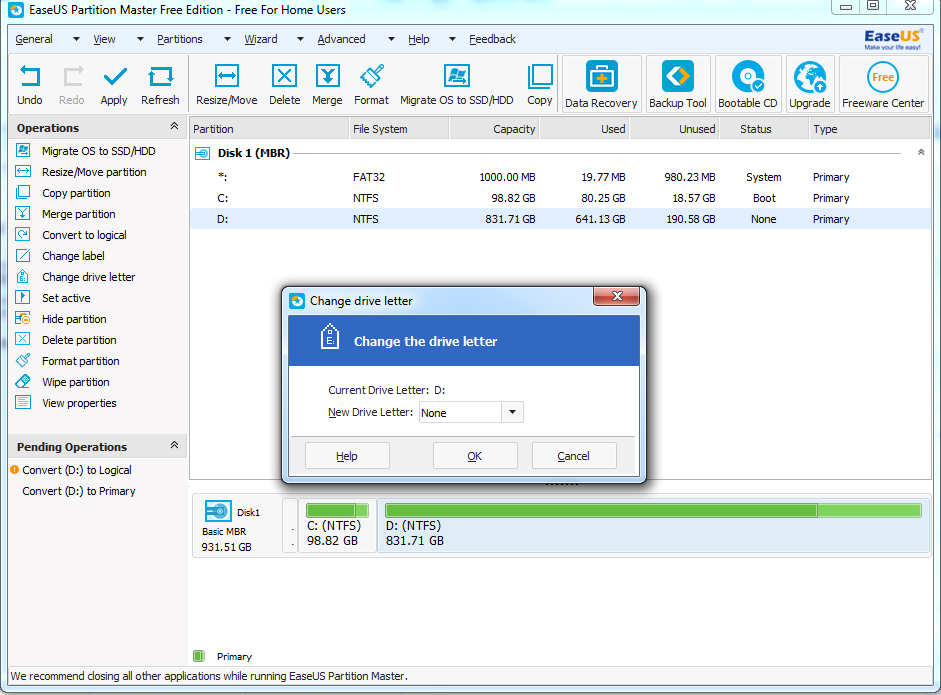Open the dropdown arrow next to View

(x=140, y=39)
